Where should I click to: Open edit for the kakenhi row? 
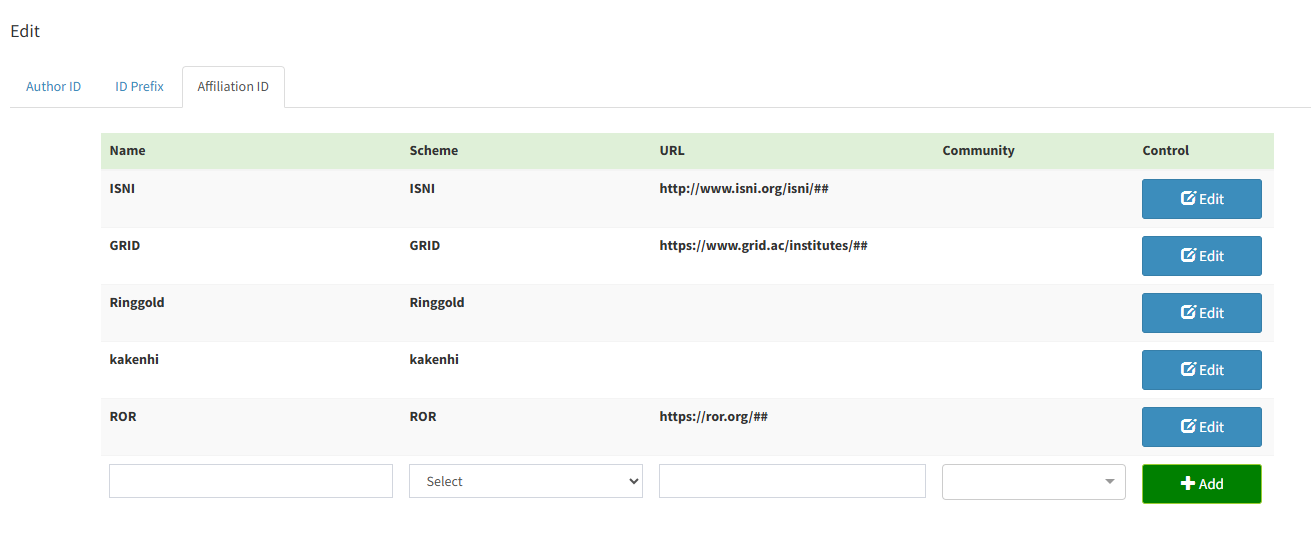1201,369
